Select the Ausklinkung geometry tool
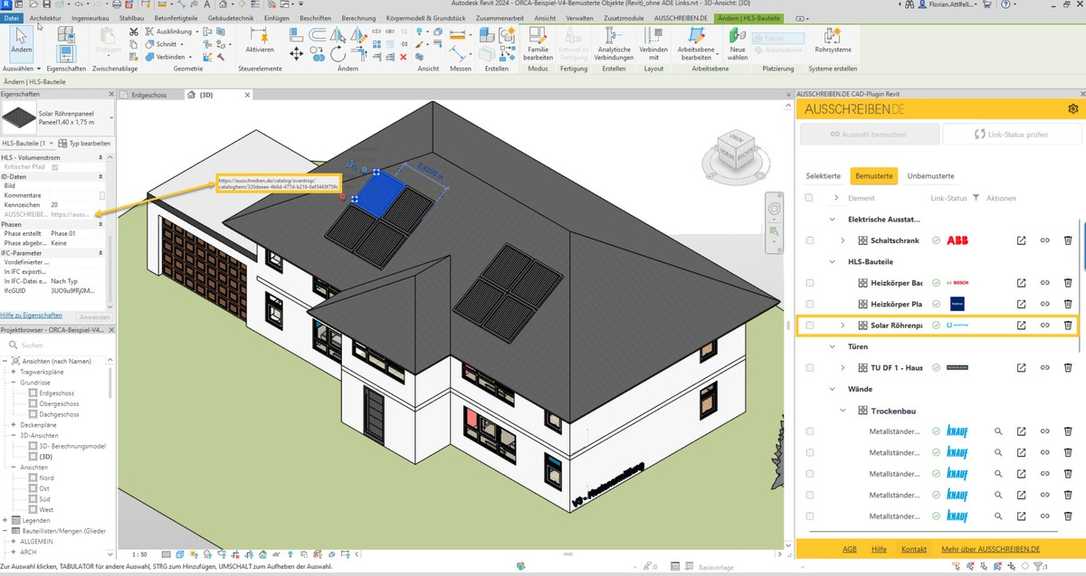 [170, 33]
